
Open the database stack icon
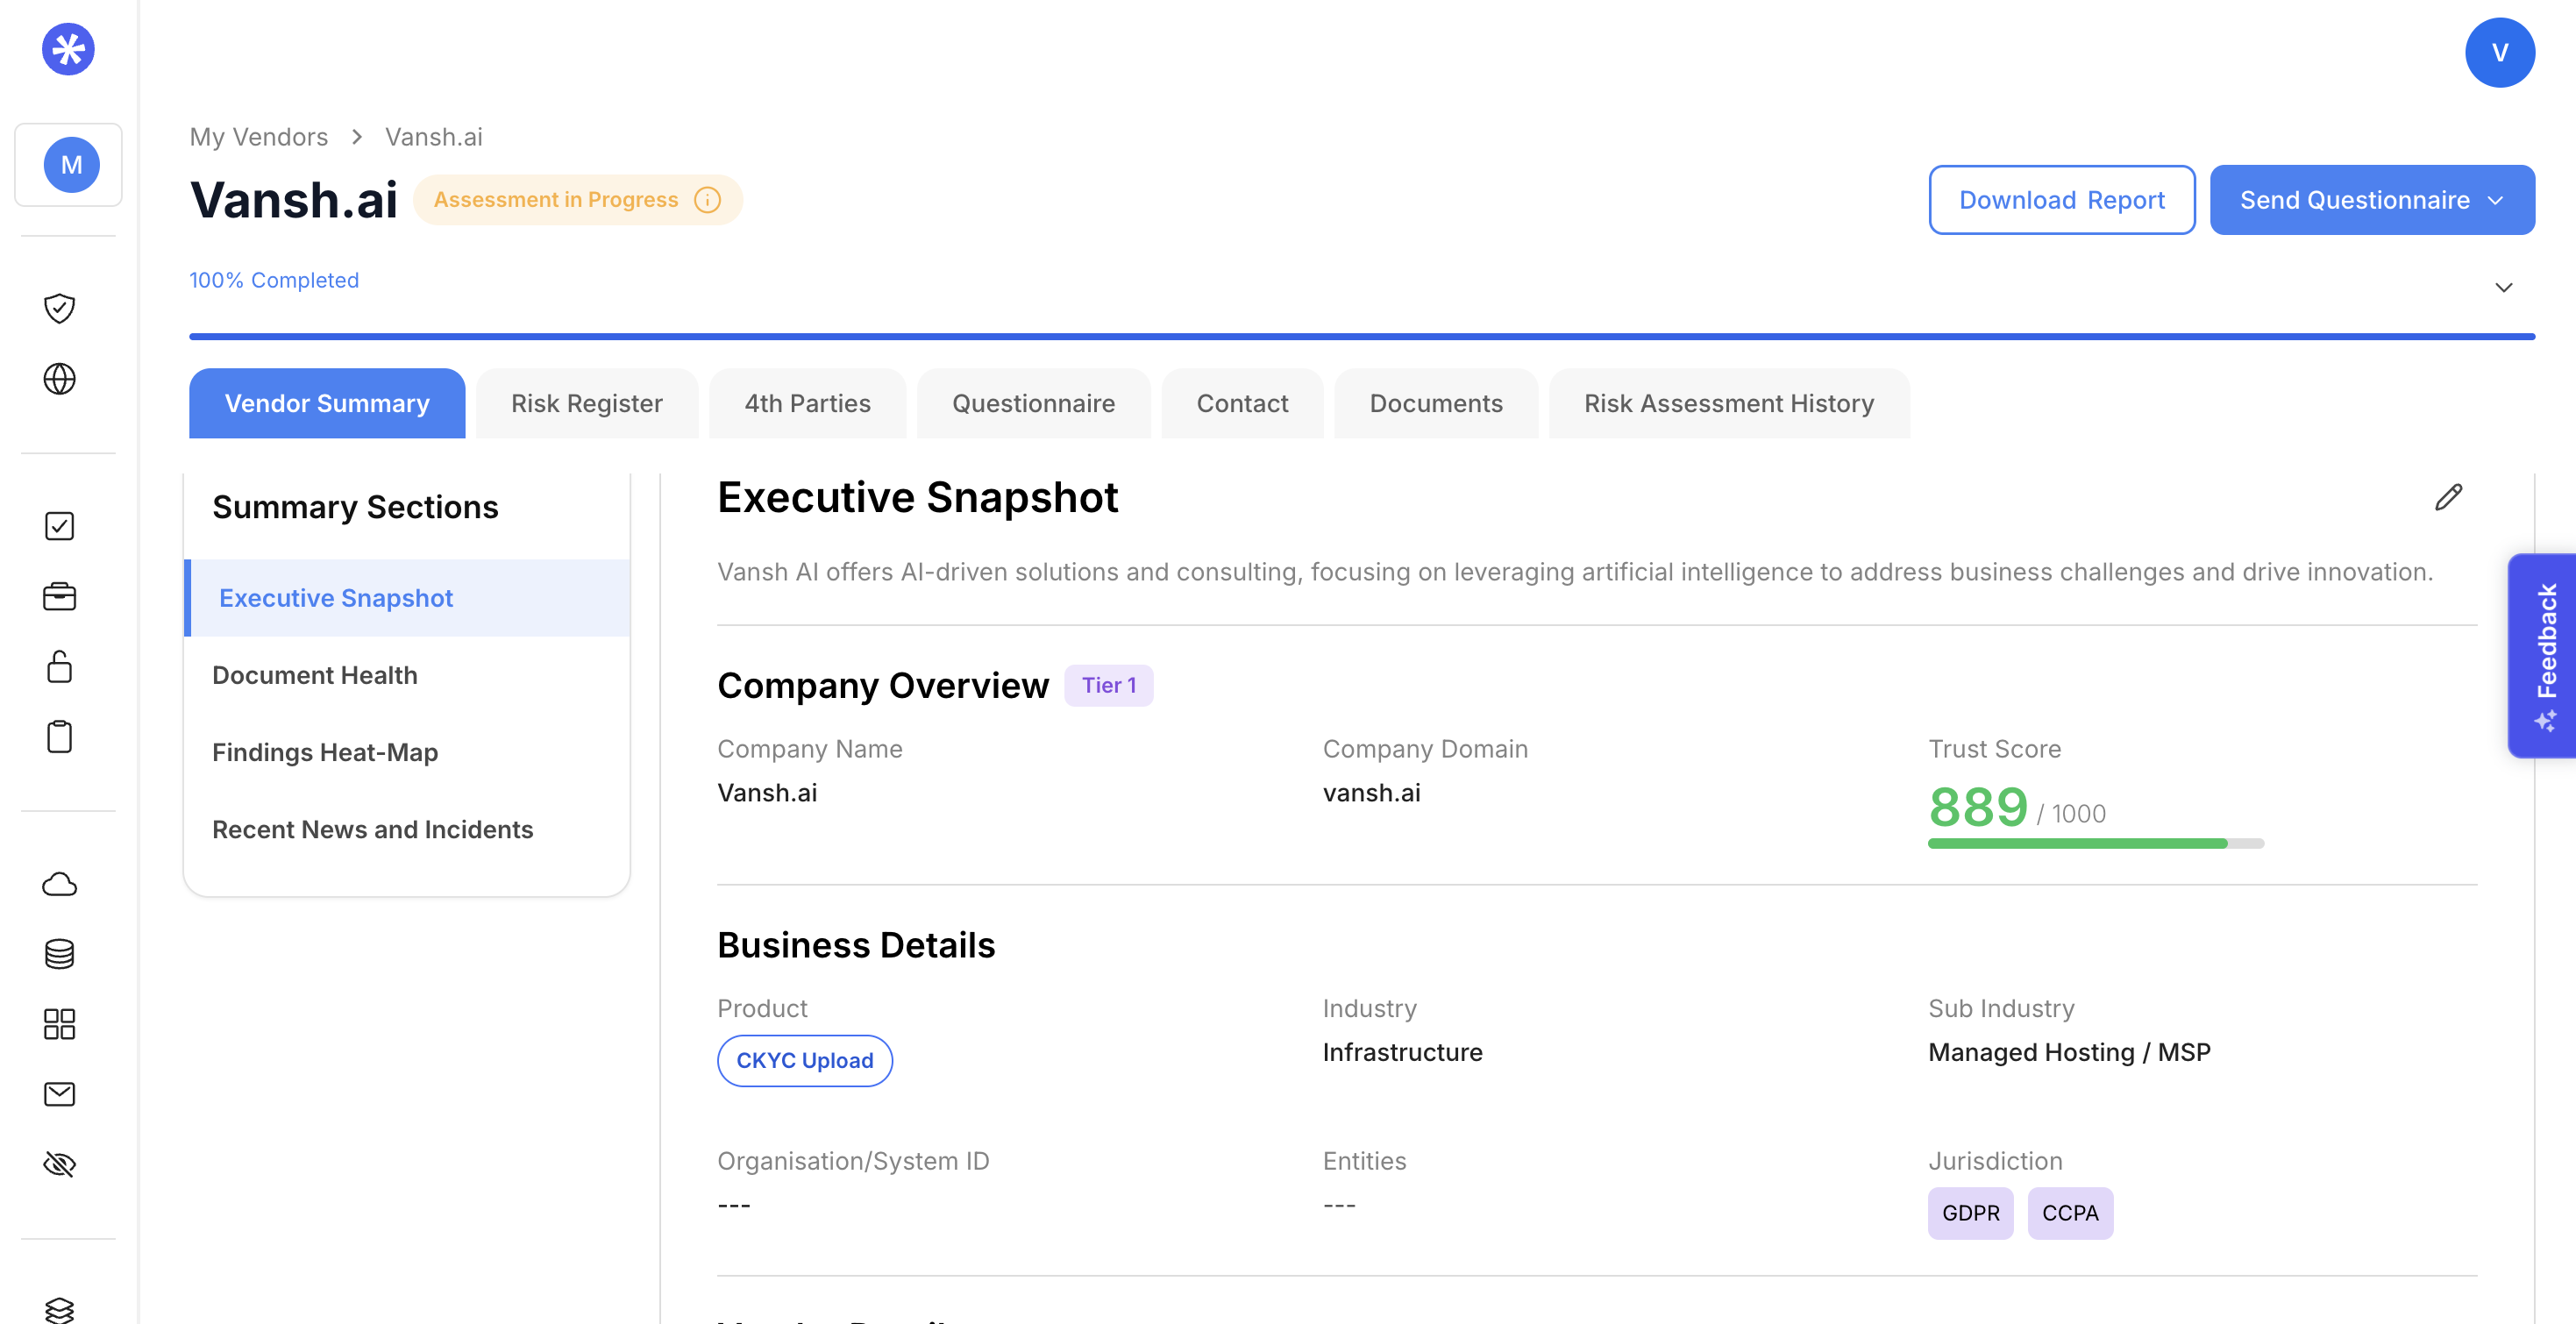(60, 954)
